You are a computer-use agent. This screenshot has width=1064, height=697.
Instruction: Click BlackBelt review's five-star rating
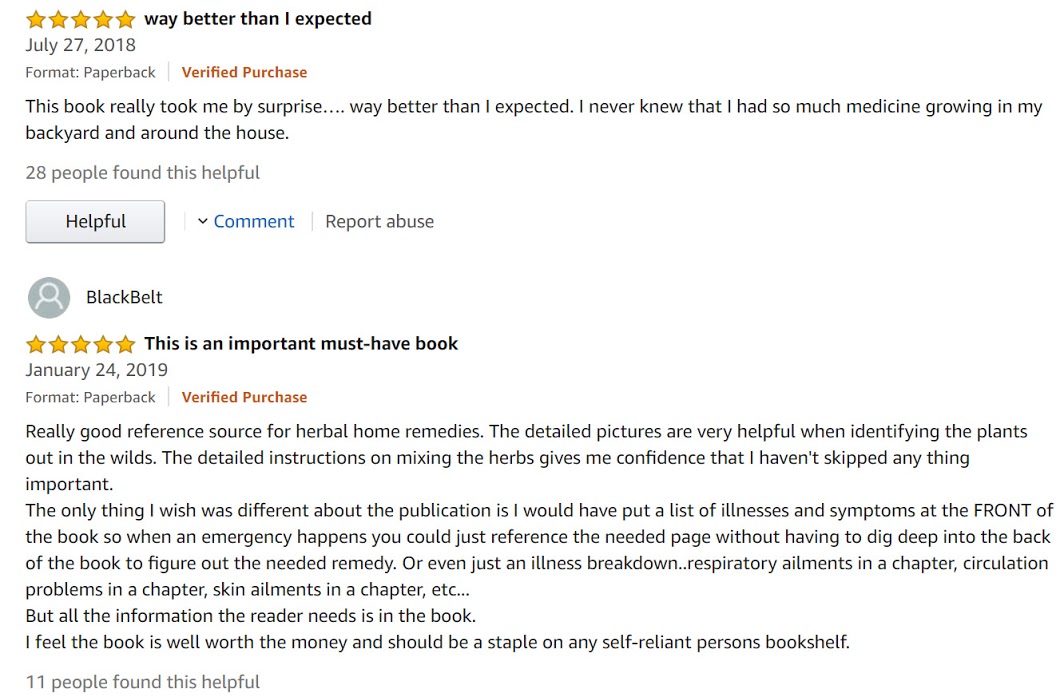pos(81,344)
